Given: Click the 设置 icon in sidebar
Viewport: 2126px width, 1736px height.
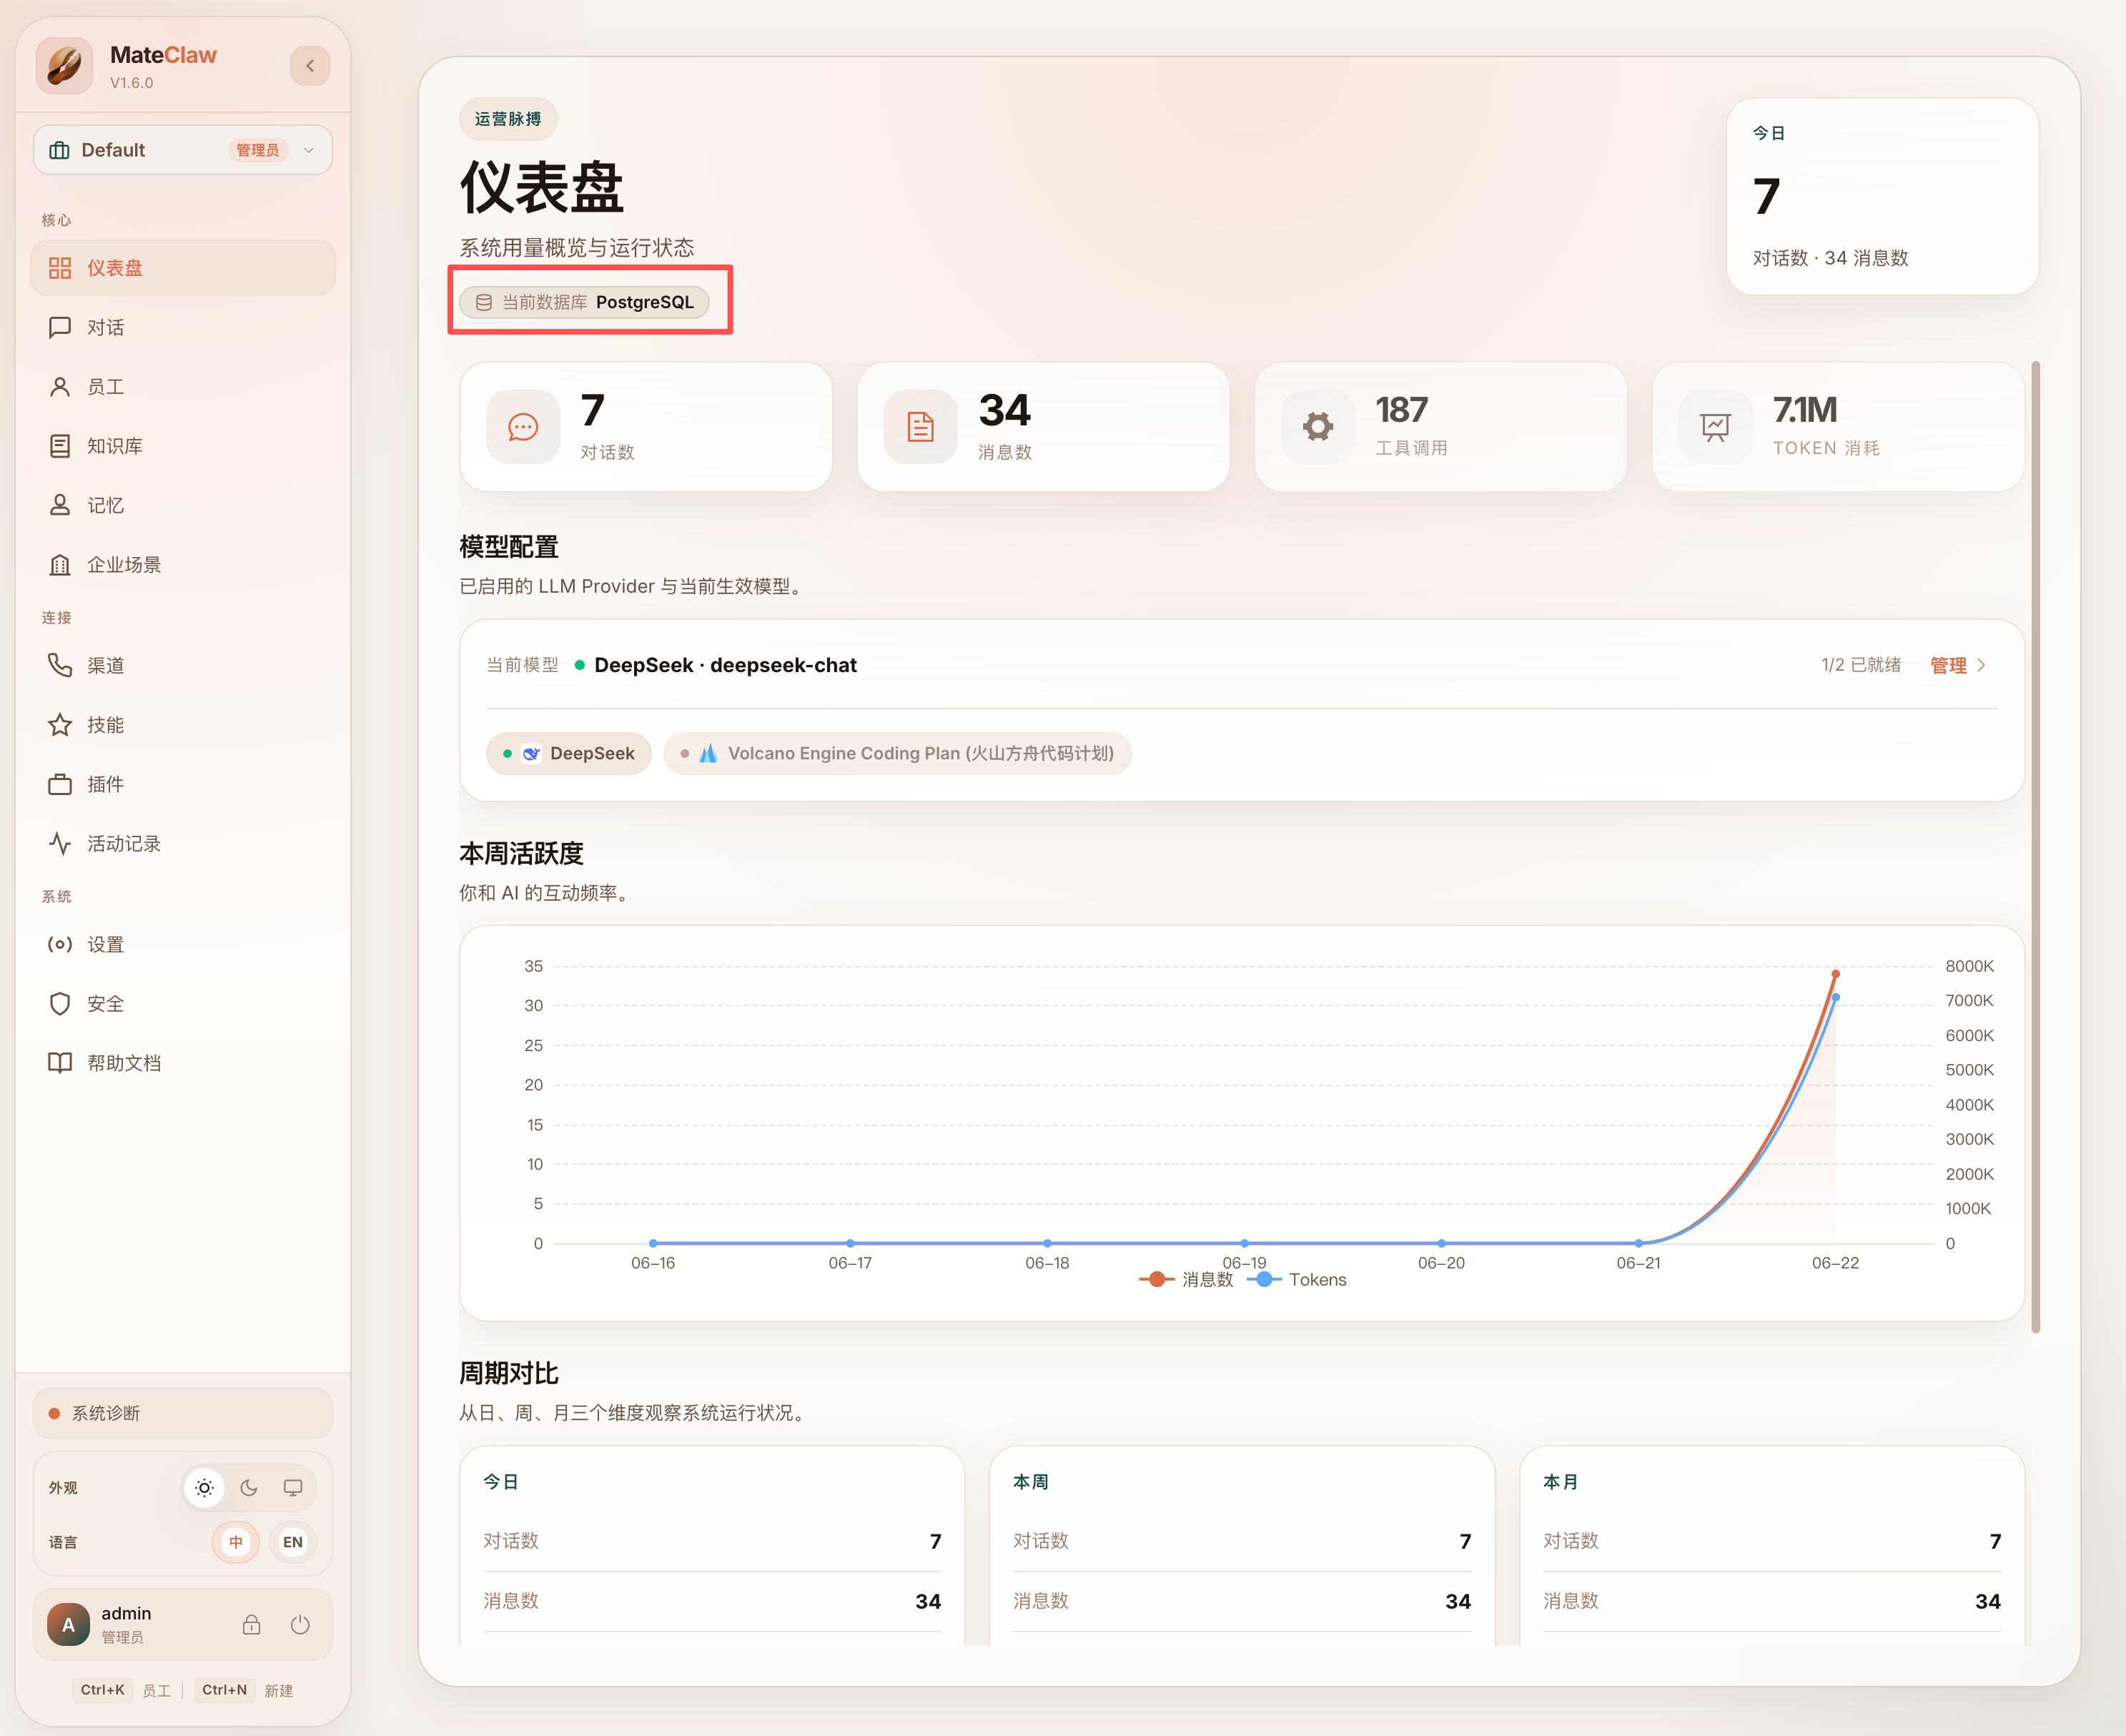Looking at the screenshot, I should click(60, 944).
